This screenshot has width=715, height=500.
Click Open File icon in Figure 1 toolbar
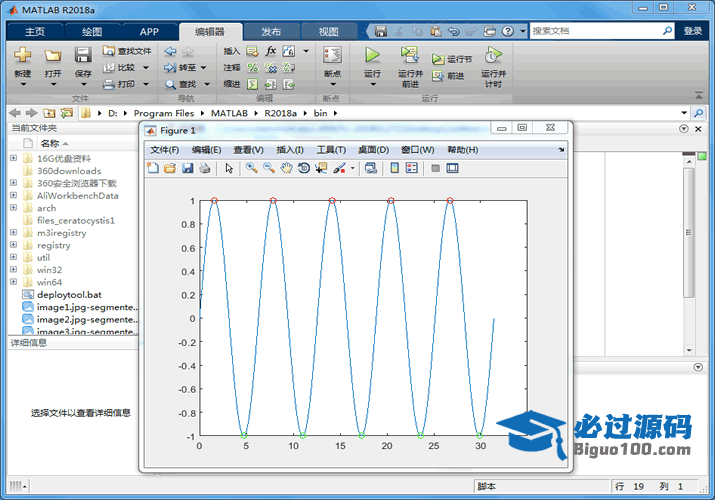pyautogui.click(x=170, y=168)
